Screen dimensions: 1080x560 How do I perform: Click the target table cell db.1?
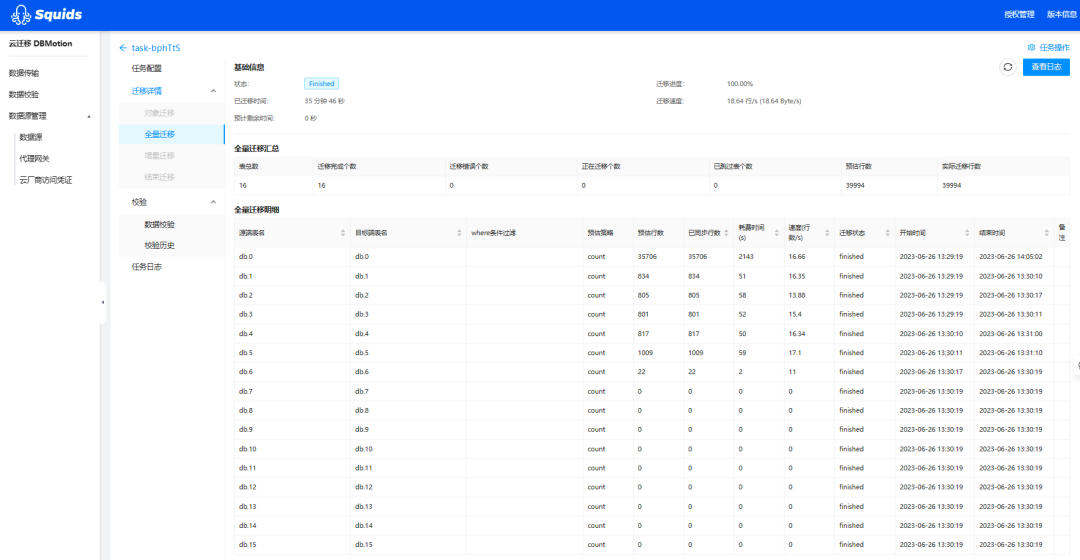(x=362, y=276)
